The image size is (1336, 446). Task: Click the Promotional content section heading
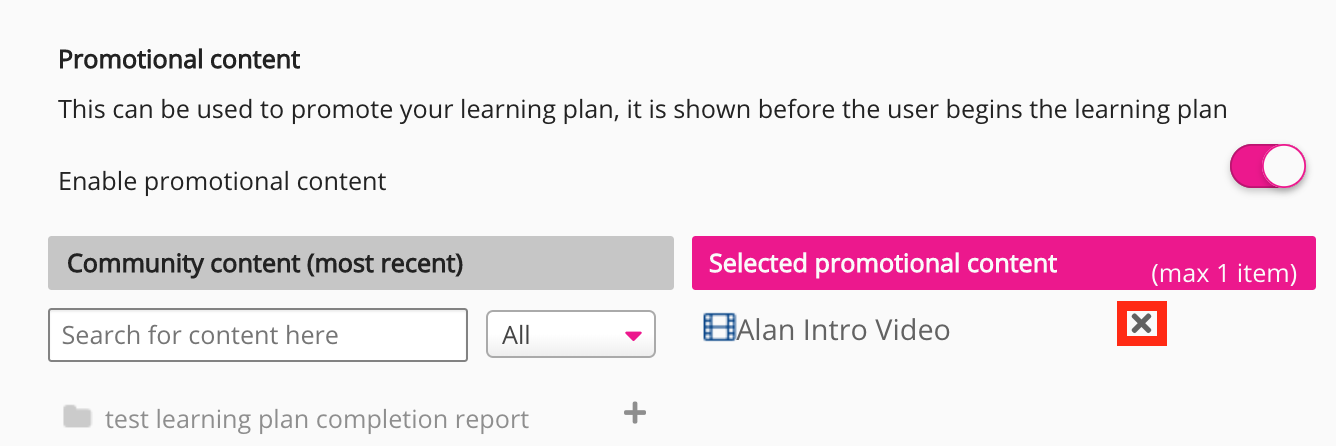(179, 59)
